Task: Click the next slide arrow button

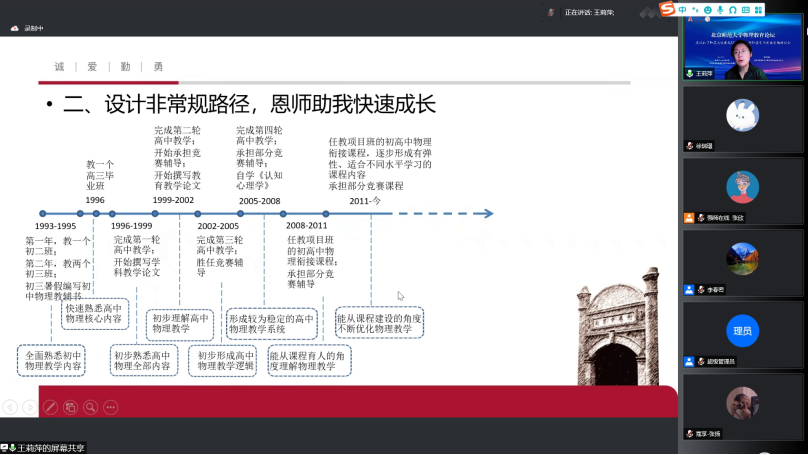Action: 30,407
